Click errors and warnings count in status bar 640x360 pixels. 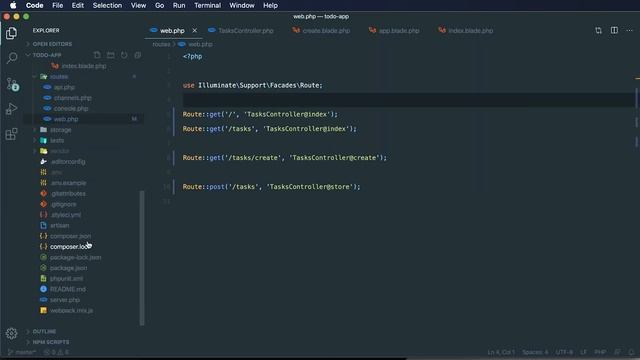click(56, 352)
